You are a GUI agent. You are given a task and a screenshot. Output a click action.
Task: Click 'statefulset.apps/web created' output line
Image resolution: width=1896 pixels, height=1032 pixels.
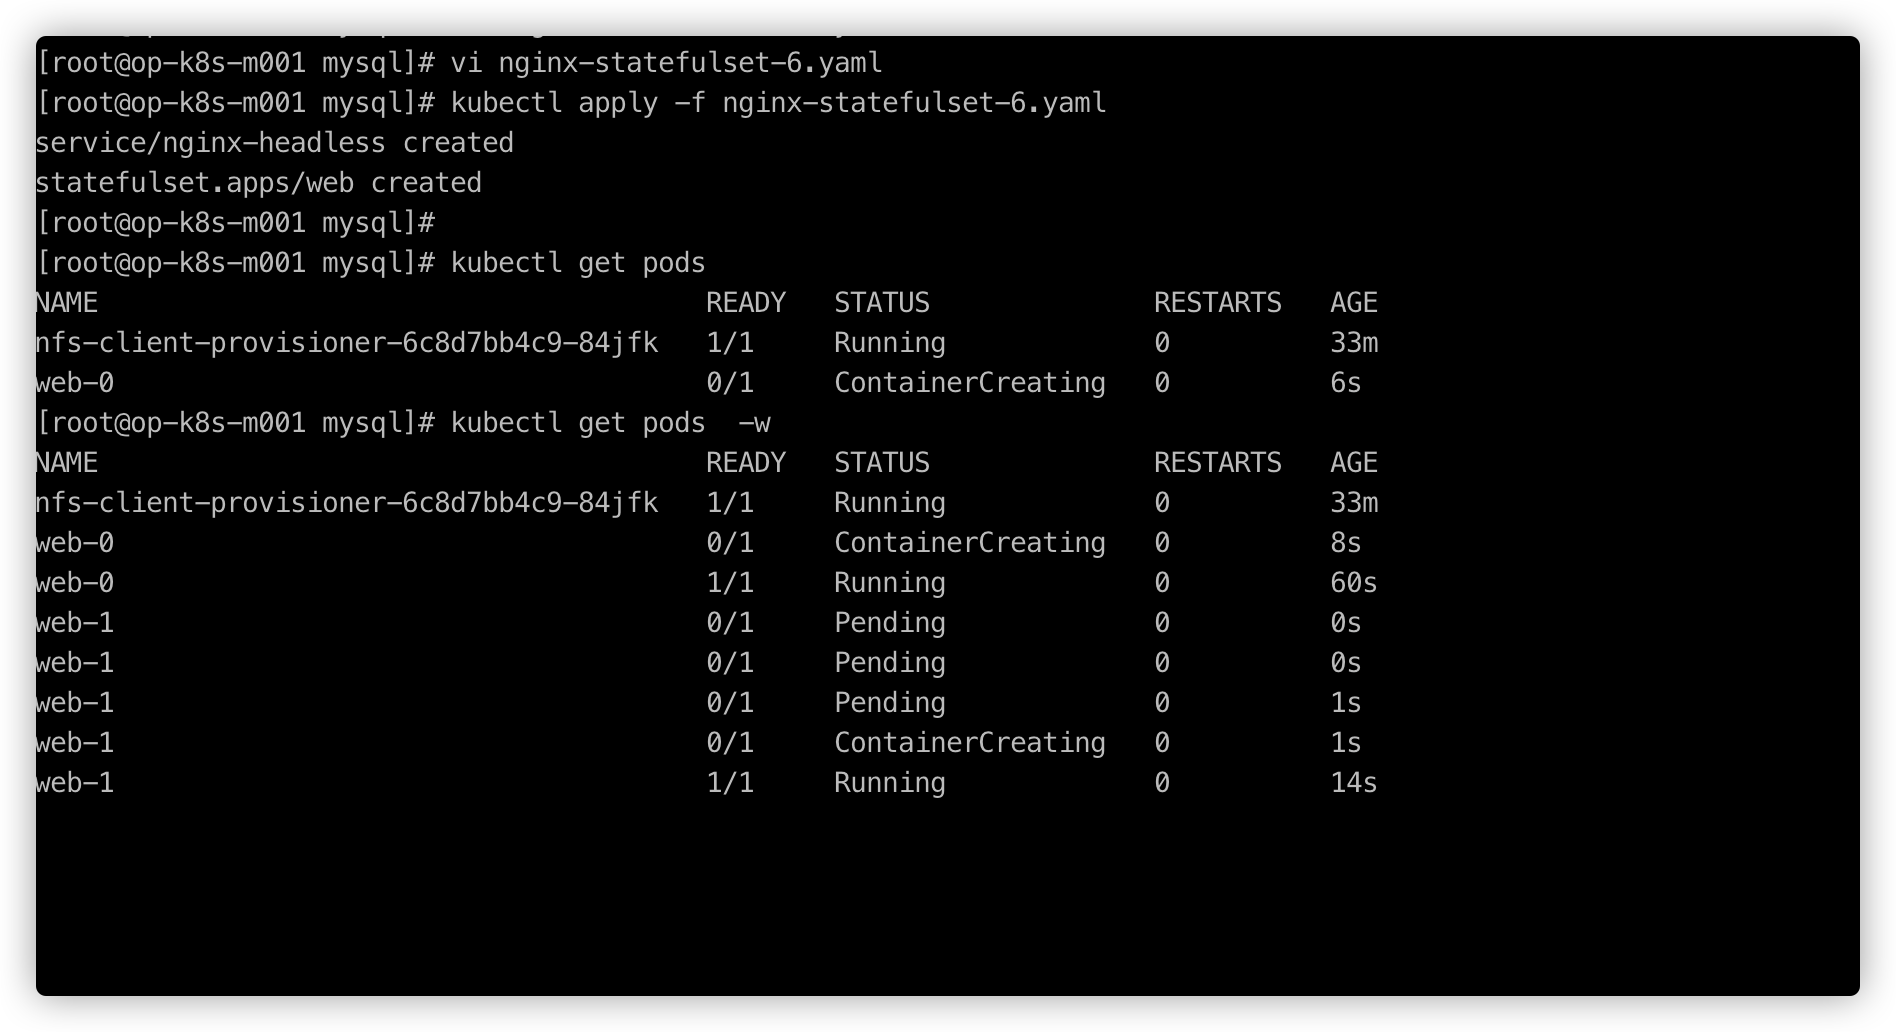259,183
